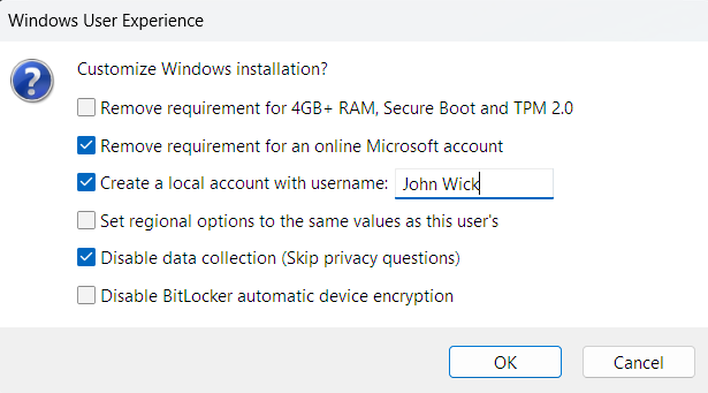Image resolution: width=708 pixels, height=393 pixels.
Task: Cancel the Windows User Experience dialog
Action: click(638, 362)
